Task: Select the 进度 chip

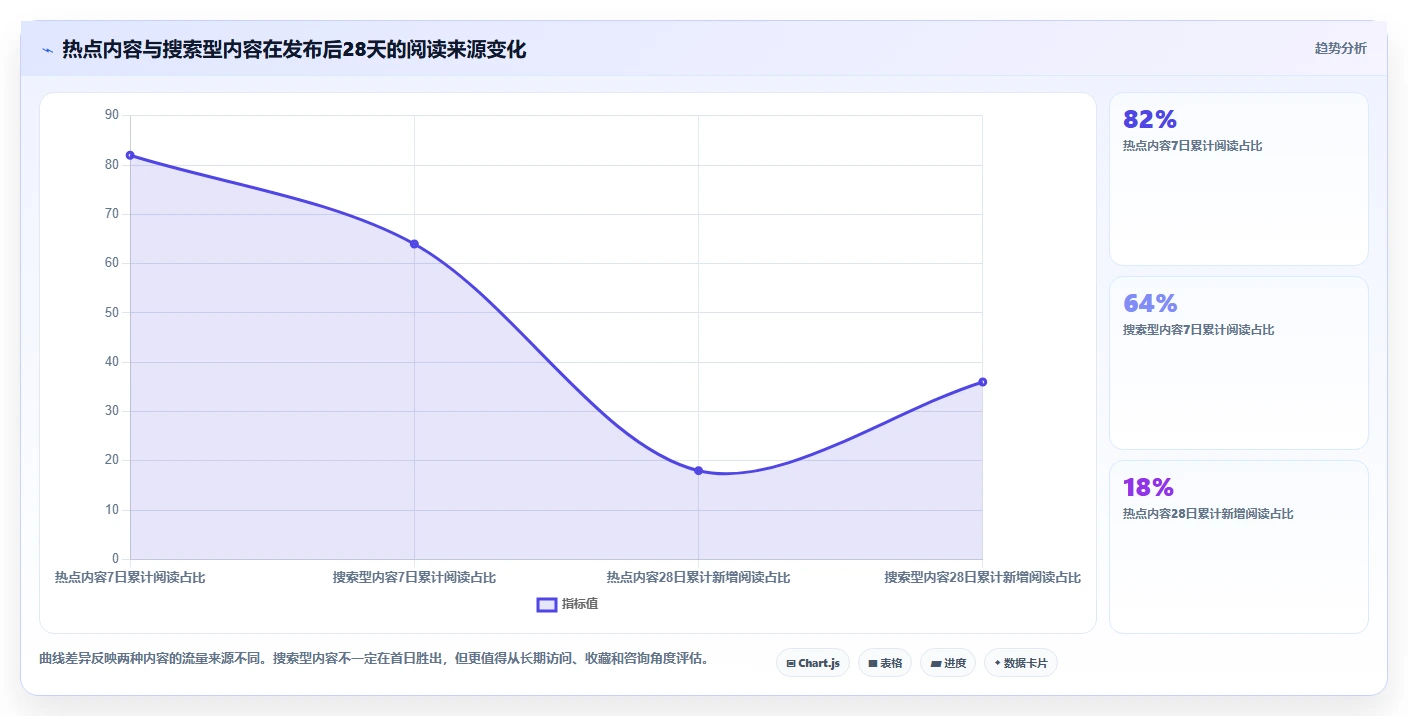Action: (x=948, y=663)
